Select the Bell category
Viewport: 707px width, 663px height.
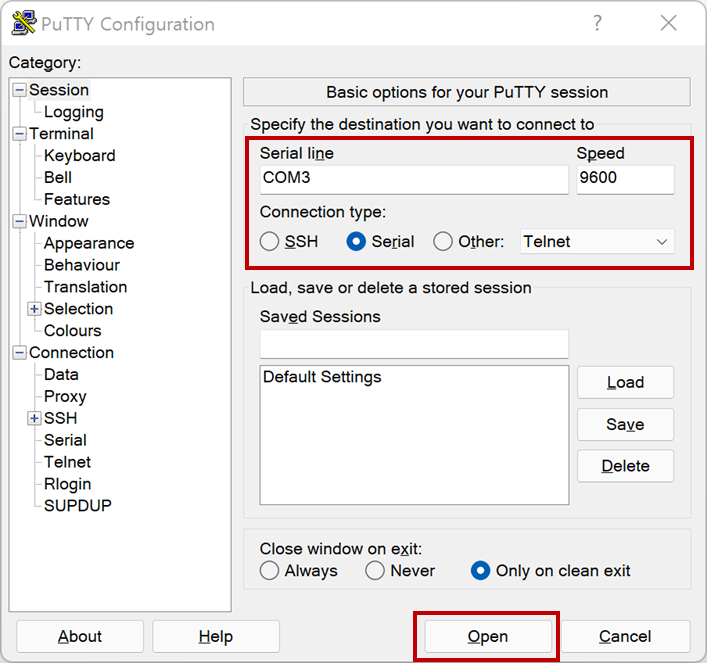point(58,177)
